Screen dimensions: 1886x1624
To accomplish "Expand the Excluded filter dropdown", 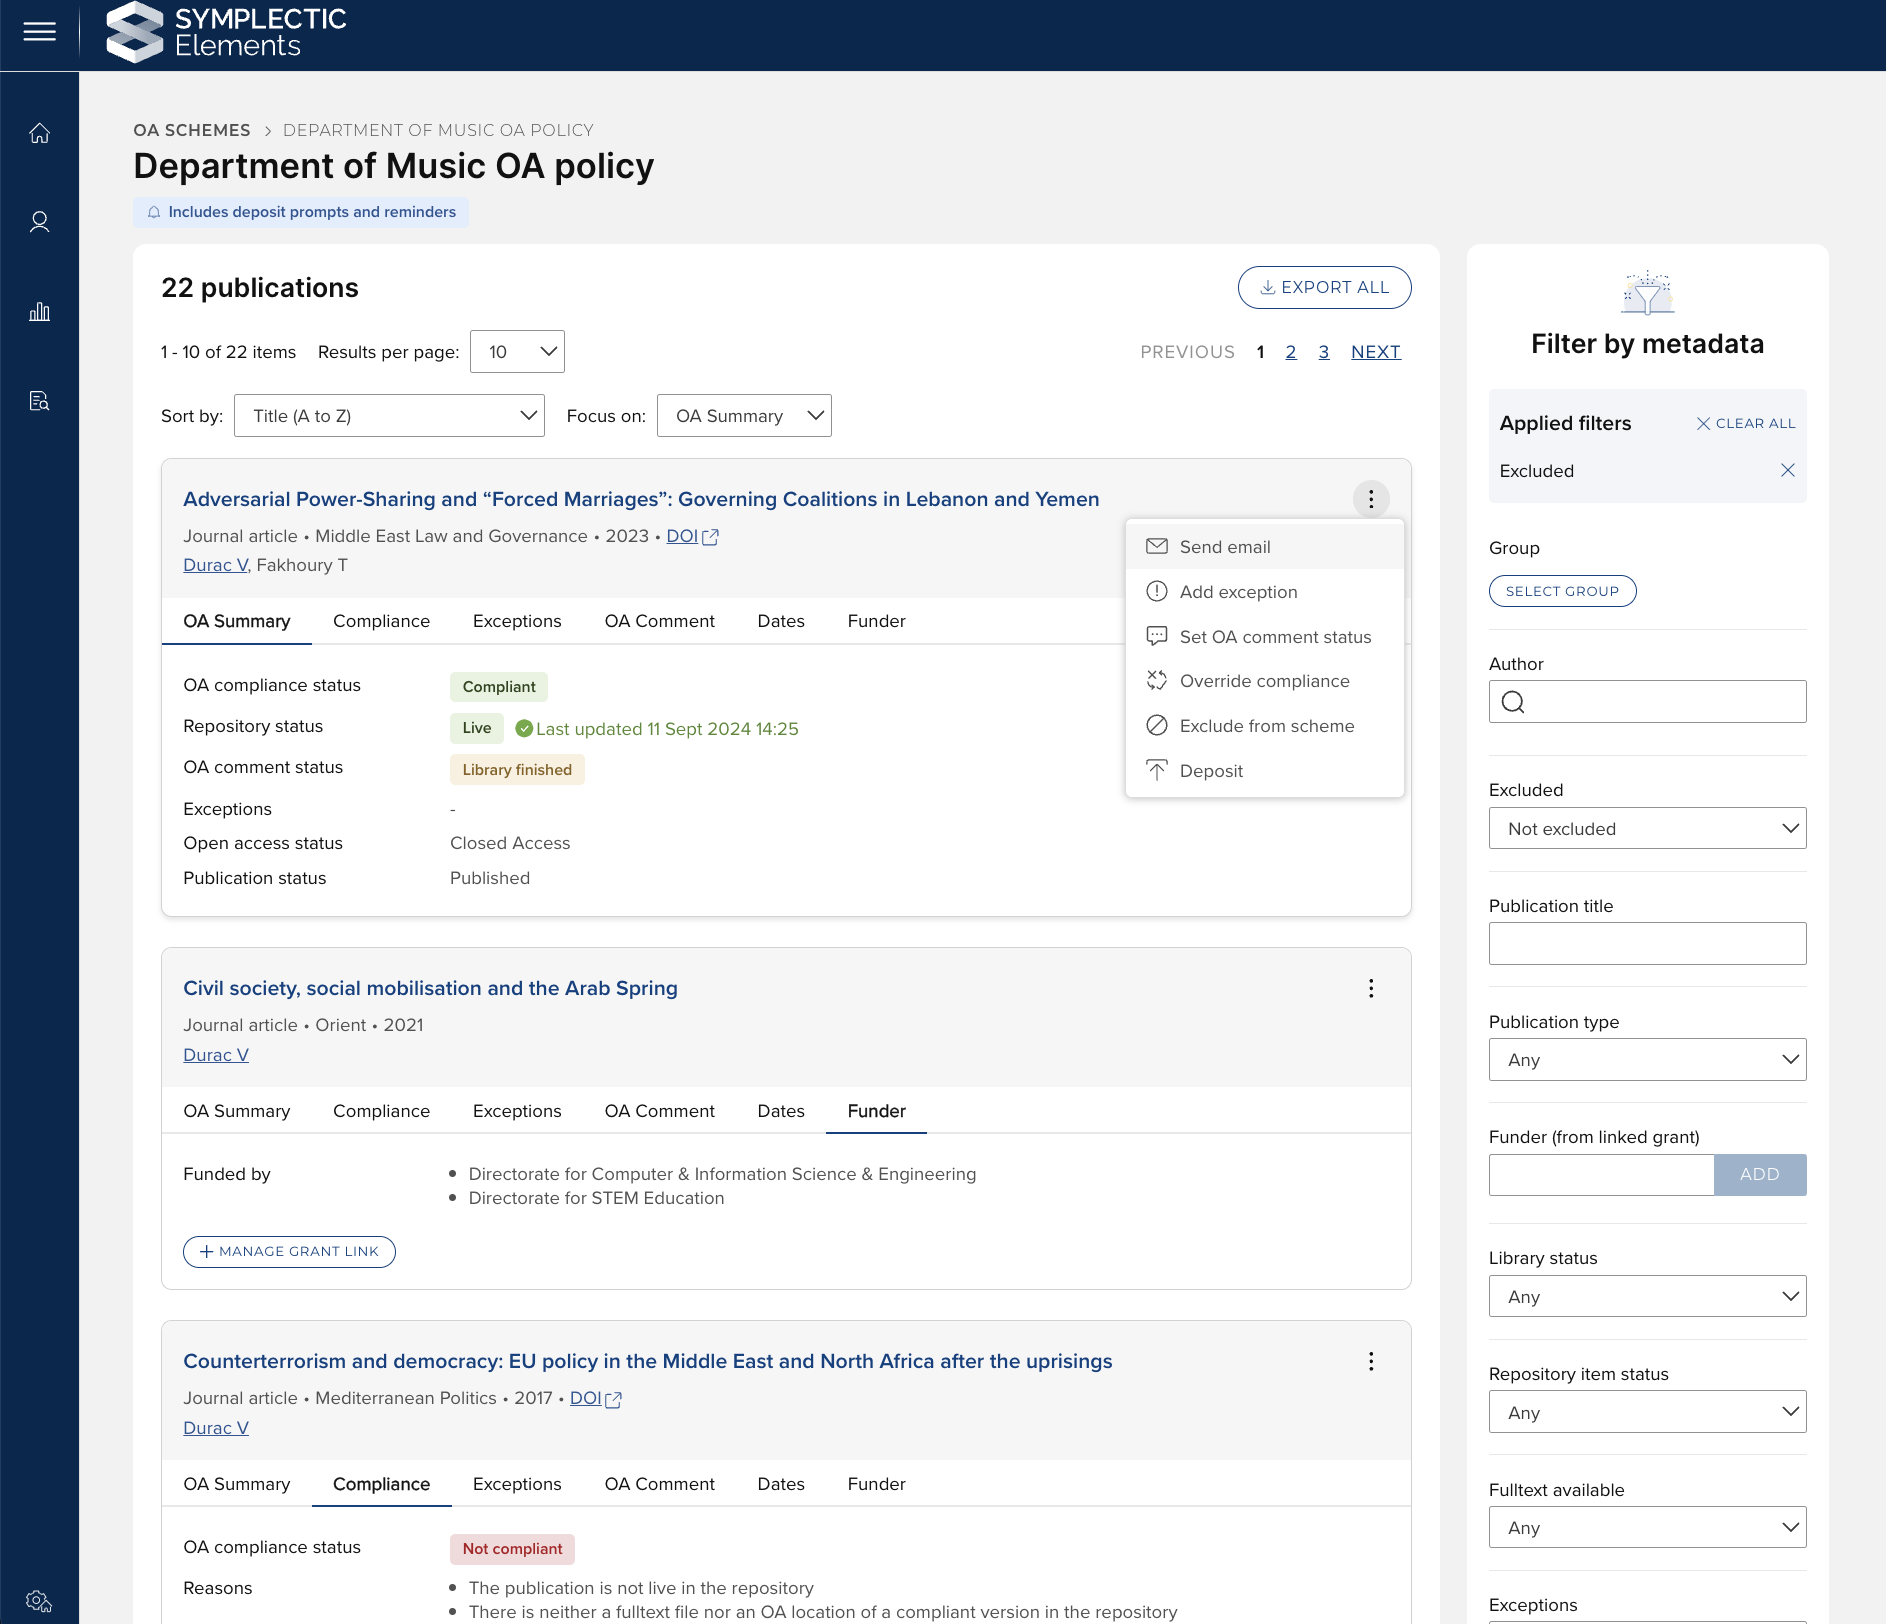I will (x=1647, y=829).
